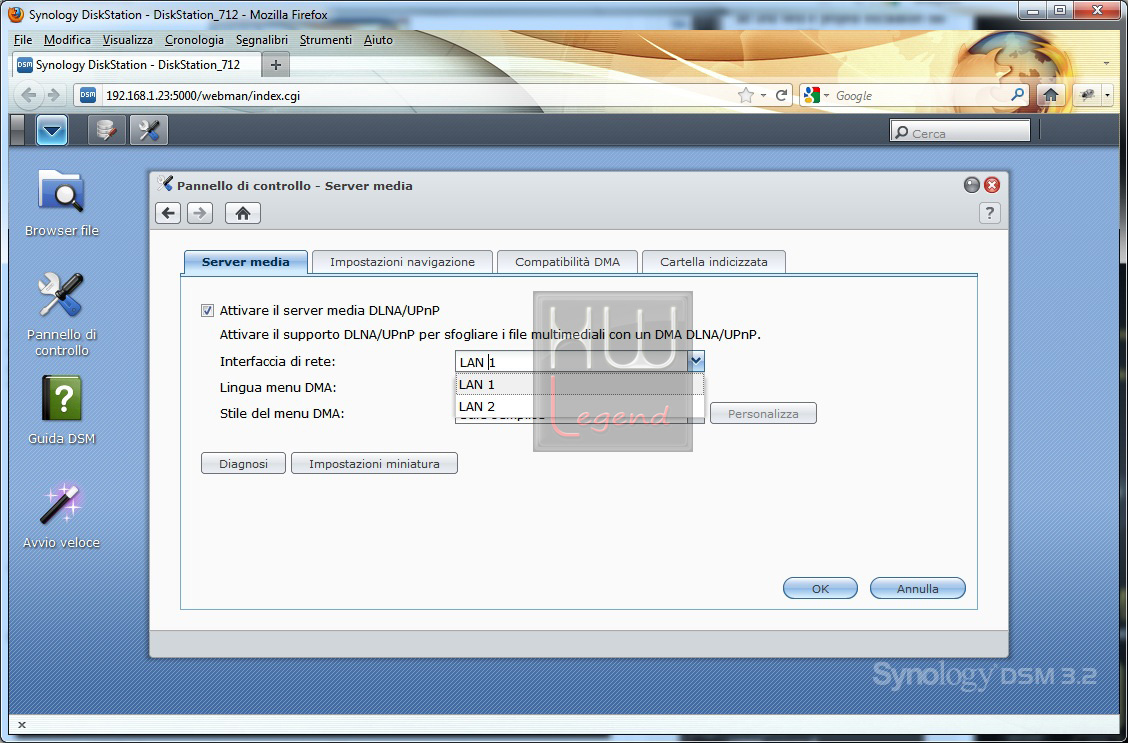Image resolution: width=1128 pixels, height=743 pixels.
Task: Bookmark this page with the star
Action: pyautogui.click(x=746, y=95)
